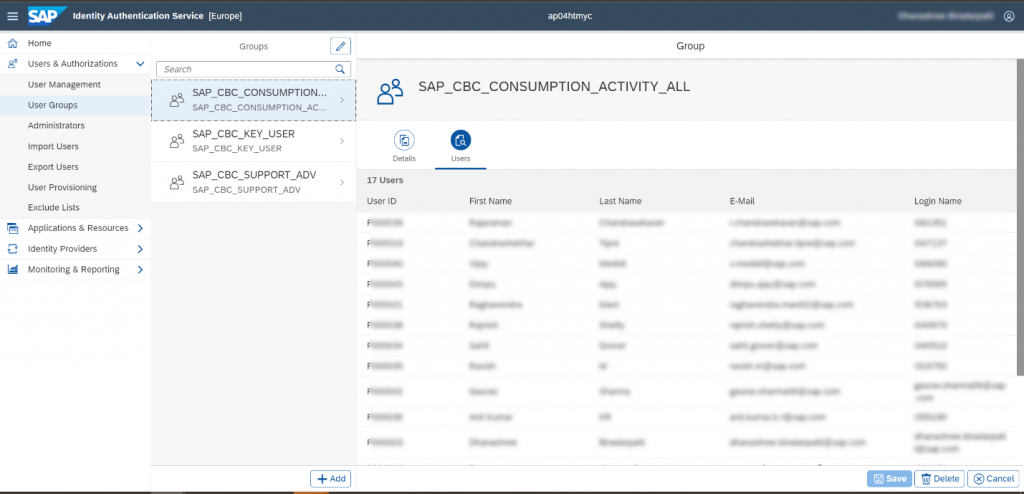Click the Identity Providers sync icon
1024x494 pixels.
pos(12,249)
